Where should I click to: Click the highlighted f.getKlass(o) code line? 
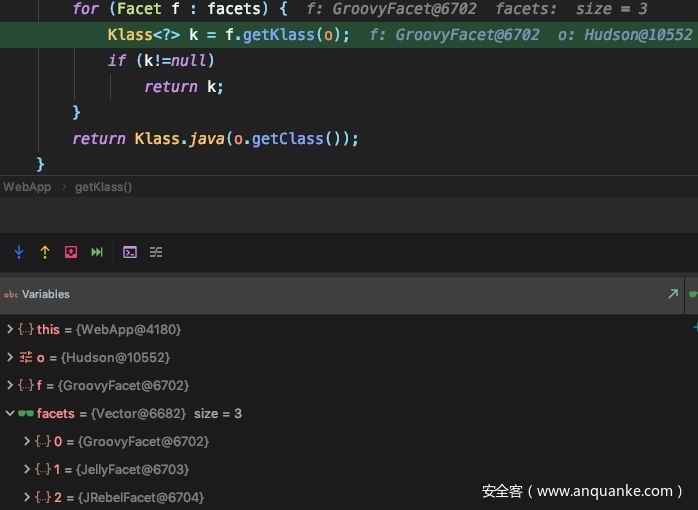point(228,35)
